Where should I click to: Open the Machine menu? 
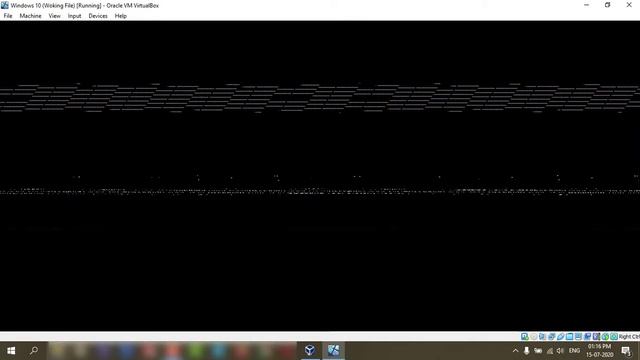30,16
